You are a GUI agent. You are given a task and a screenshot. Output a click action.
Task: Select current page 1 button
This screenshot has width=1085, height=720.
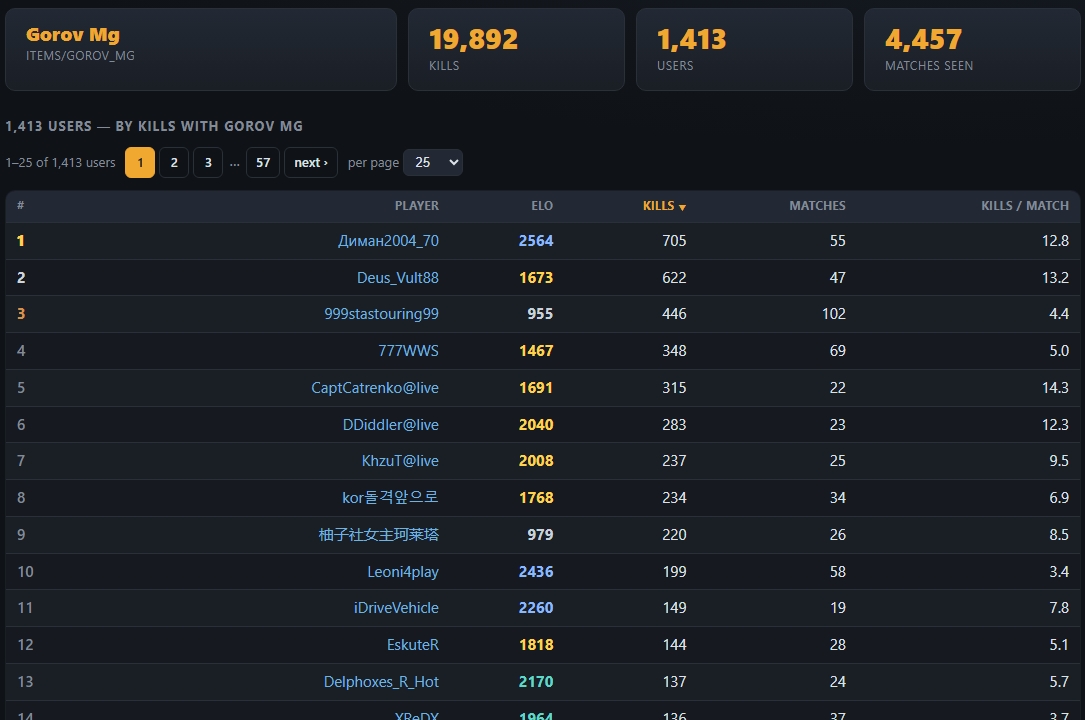140,163
